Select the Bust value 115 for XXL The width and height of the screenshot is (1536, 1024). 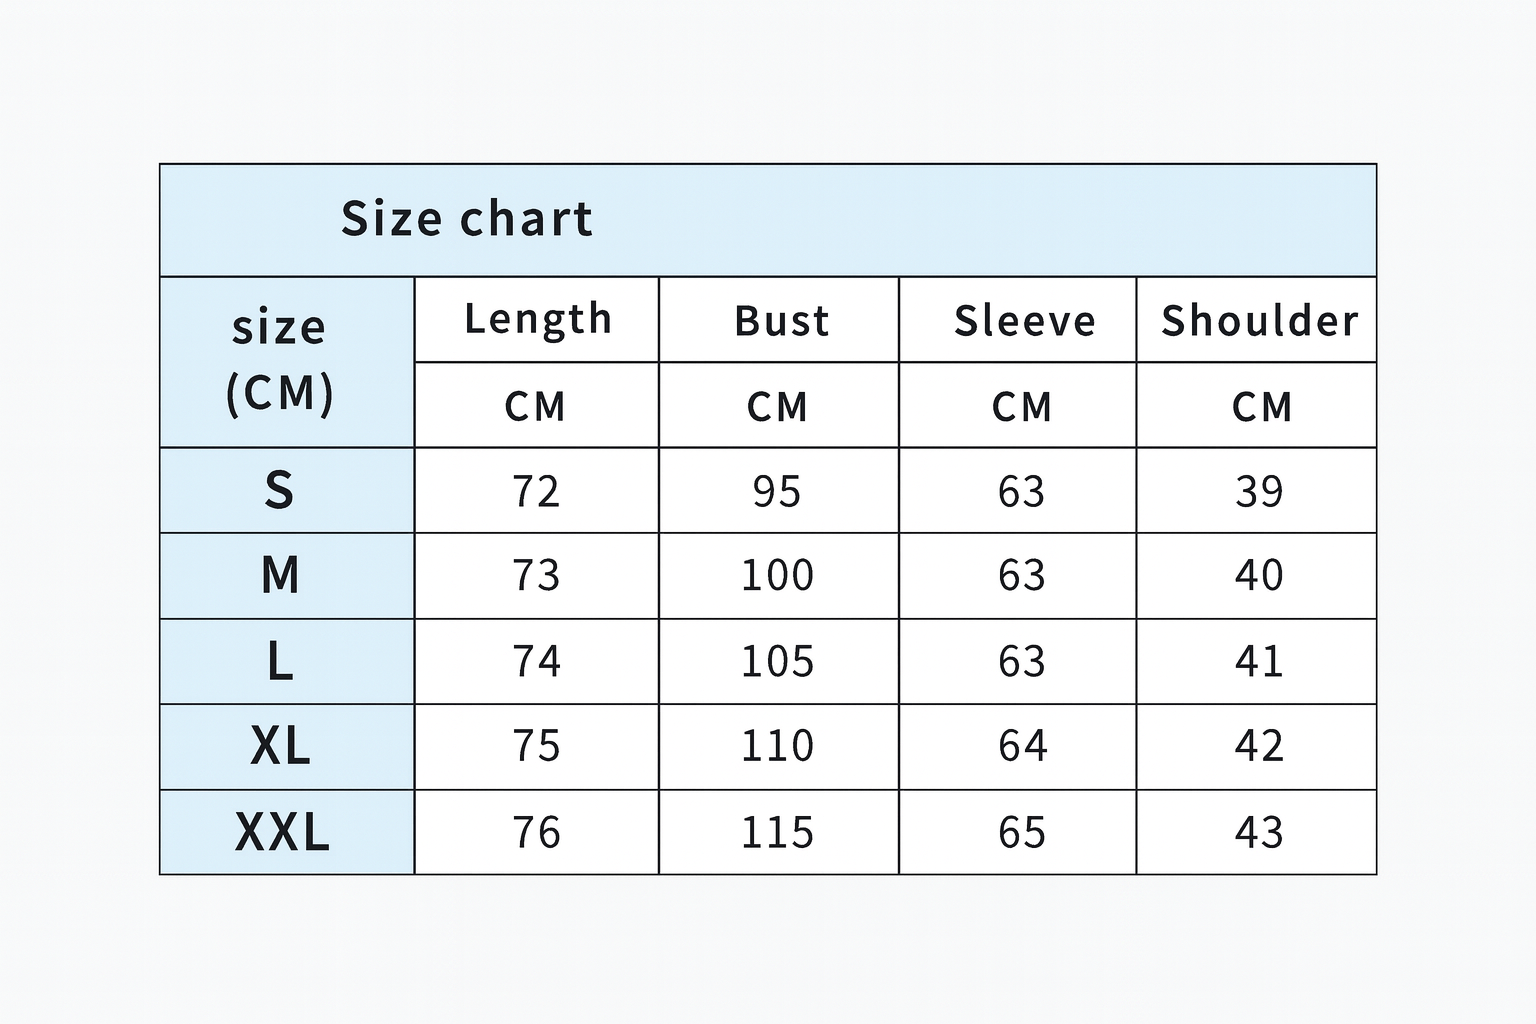(x=777, y=832)
